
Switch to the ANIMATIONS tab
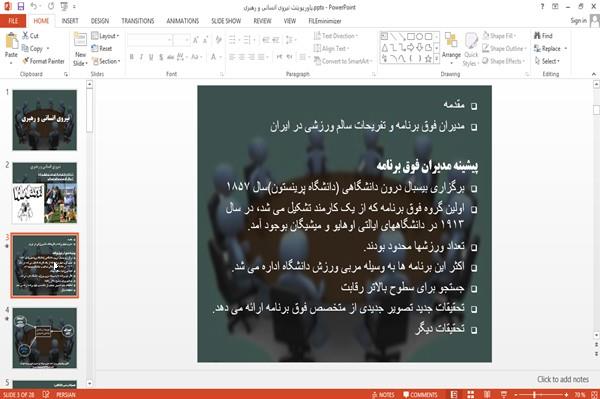point(183,21)
